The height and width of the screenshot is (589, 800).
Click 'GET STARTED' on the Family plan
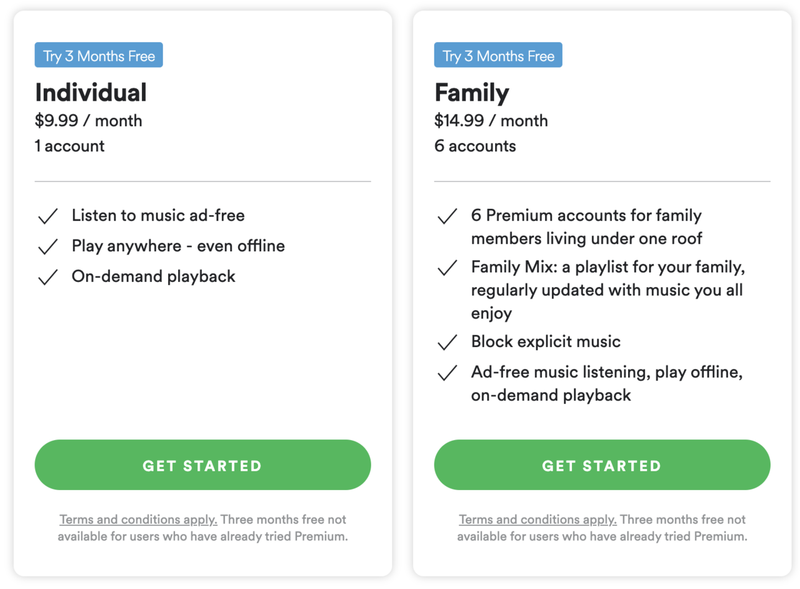601,465
